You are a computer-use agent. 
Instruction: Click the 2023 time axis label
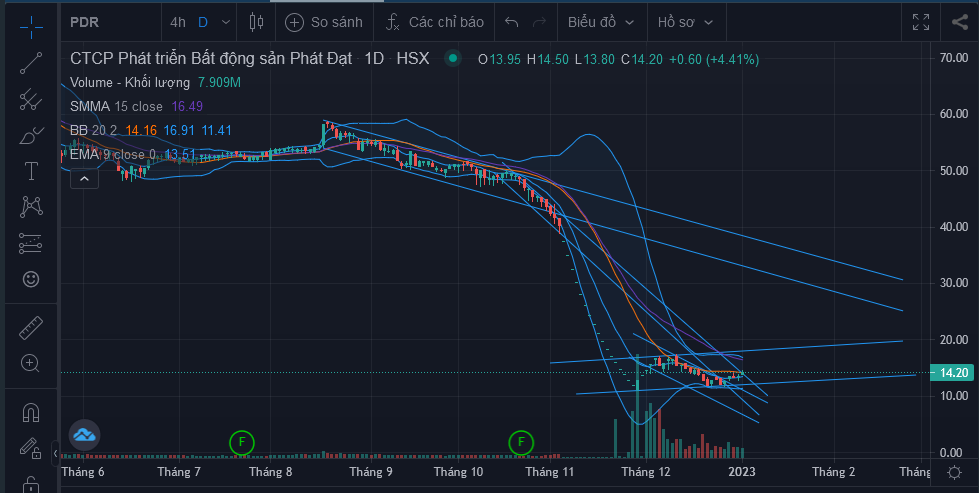click(742, 472)
